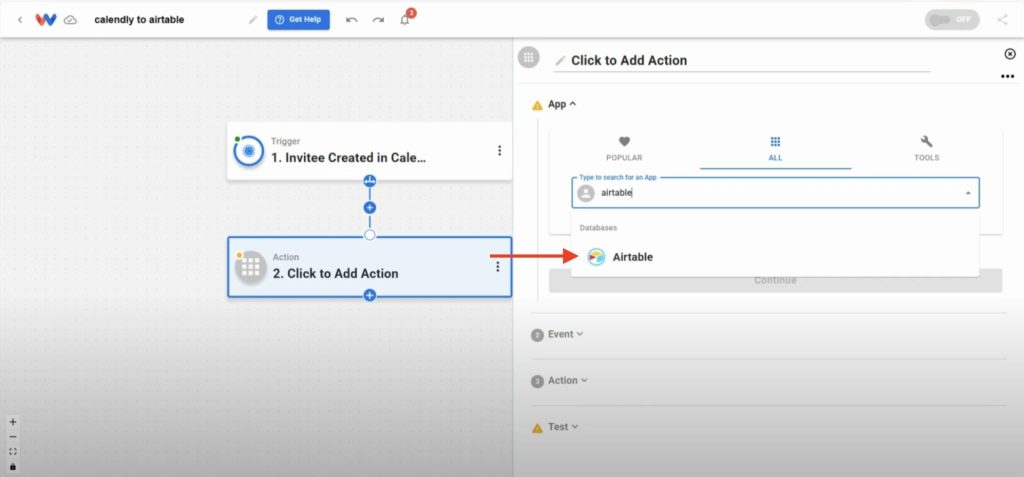Collapse the App section
Image resolution: width=1024 pixels, height=477 pixels.
(x=562, y=104)
